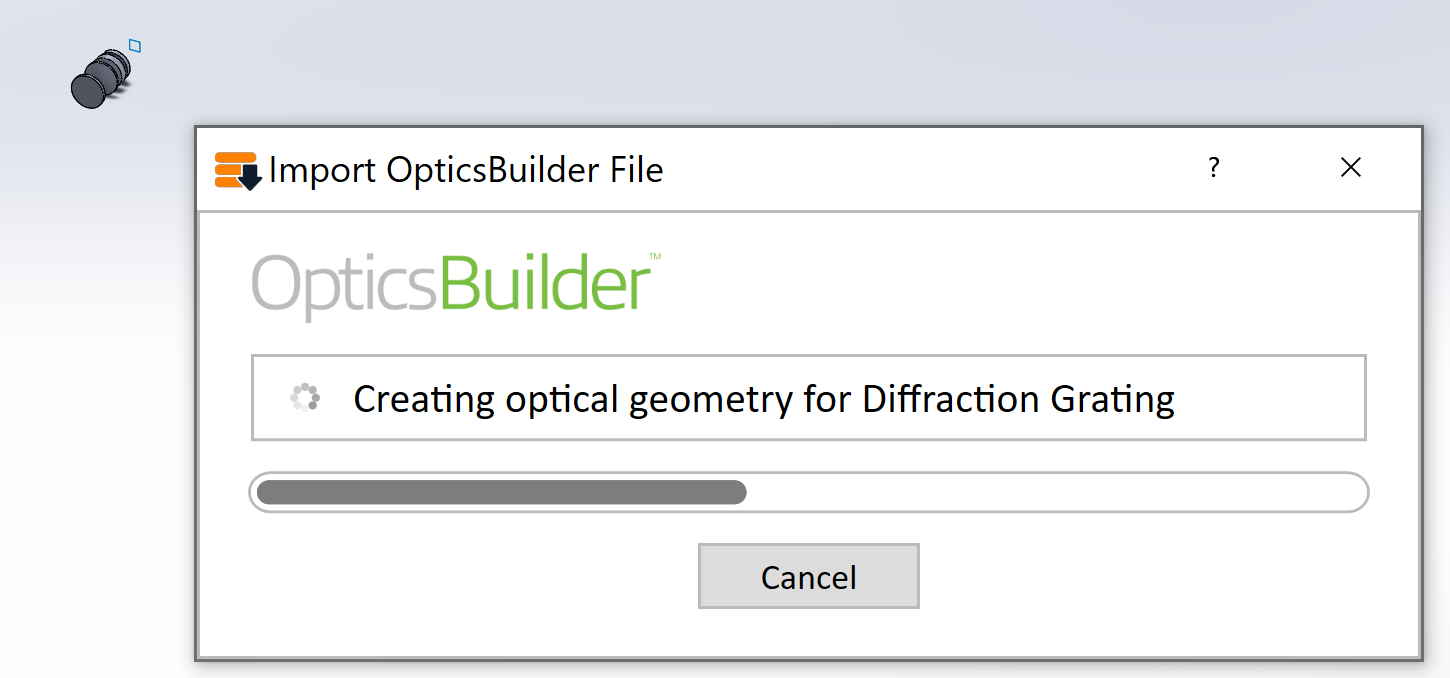Screen dimensions: 1450x678
Task: Click the 'Import OpticsBuilder File' title text
Action: click(x=466, y=170)
